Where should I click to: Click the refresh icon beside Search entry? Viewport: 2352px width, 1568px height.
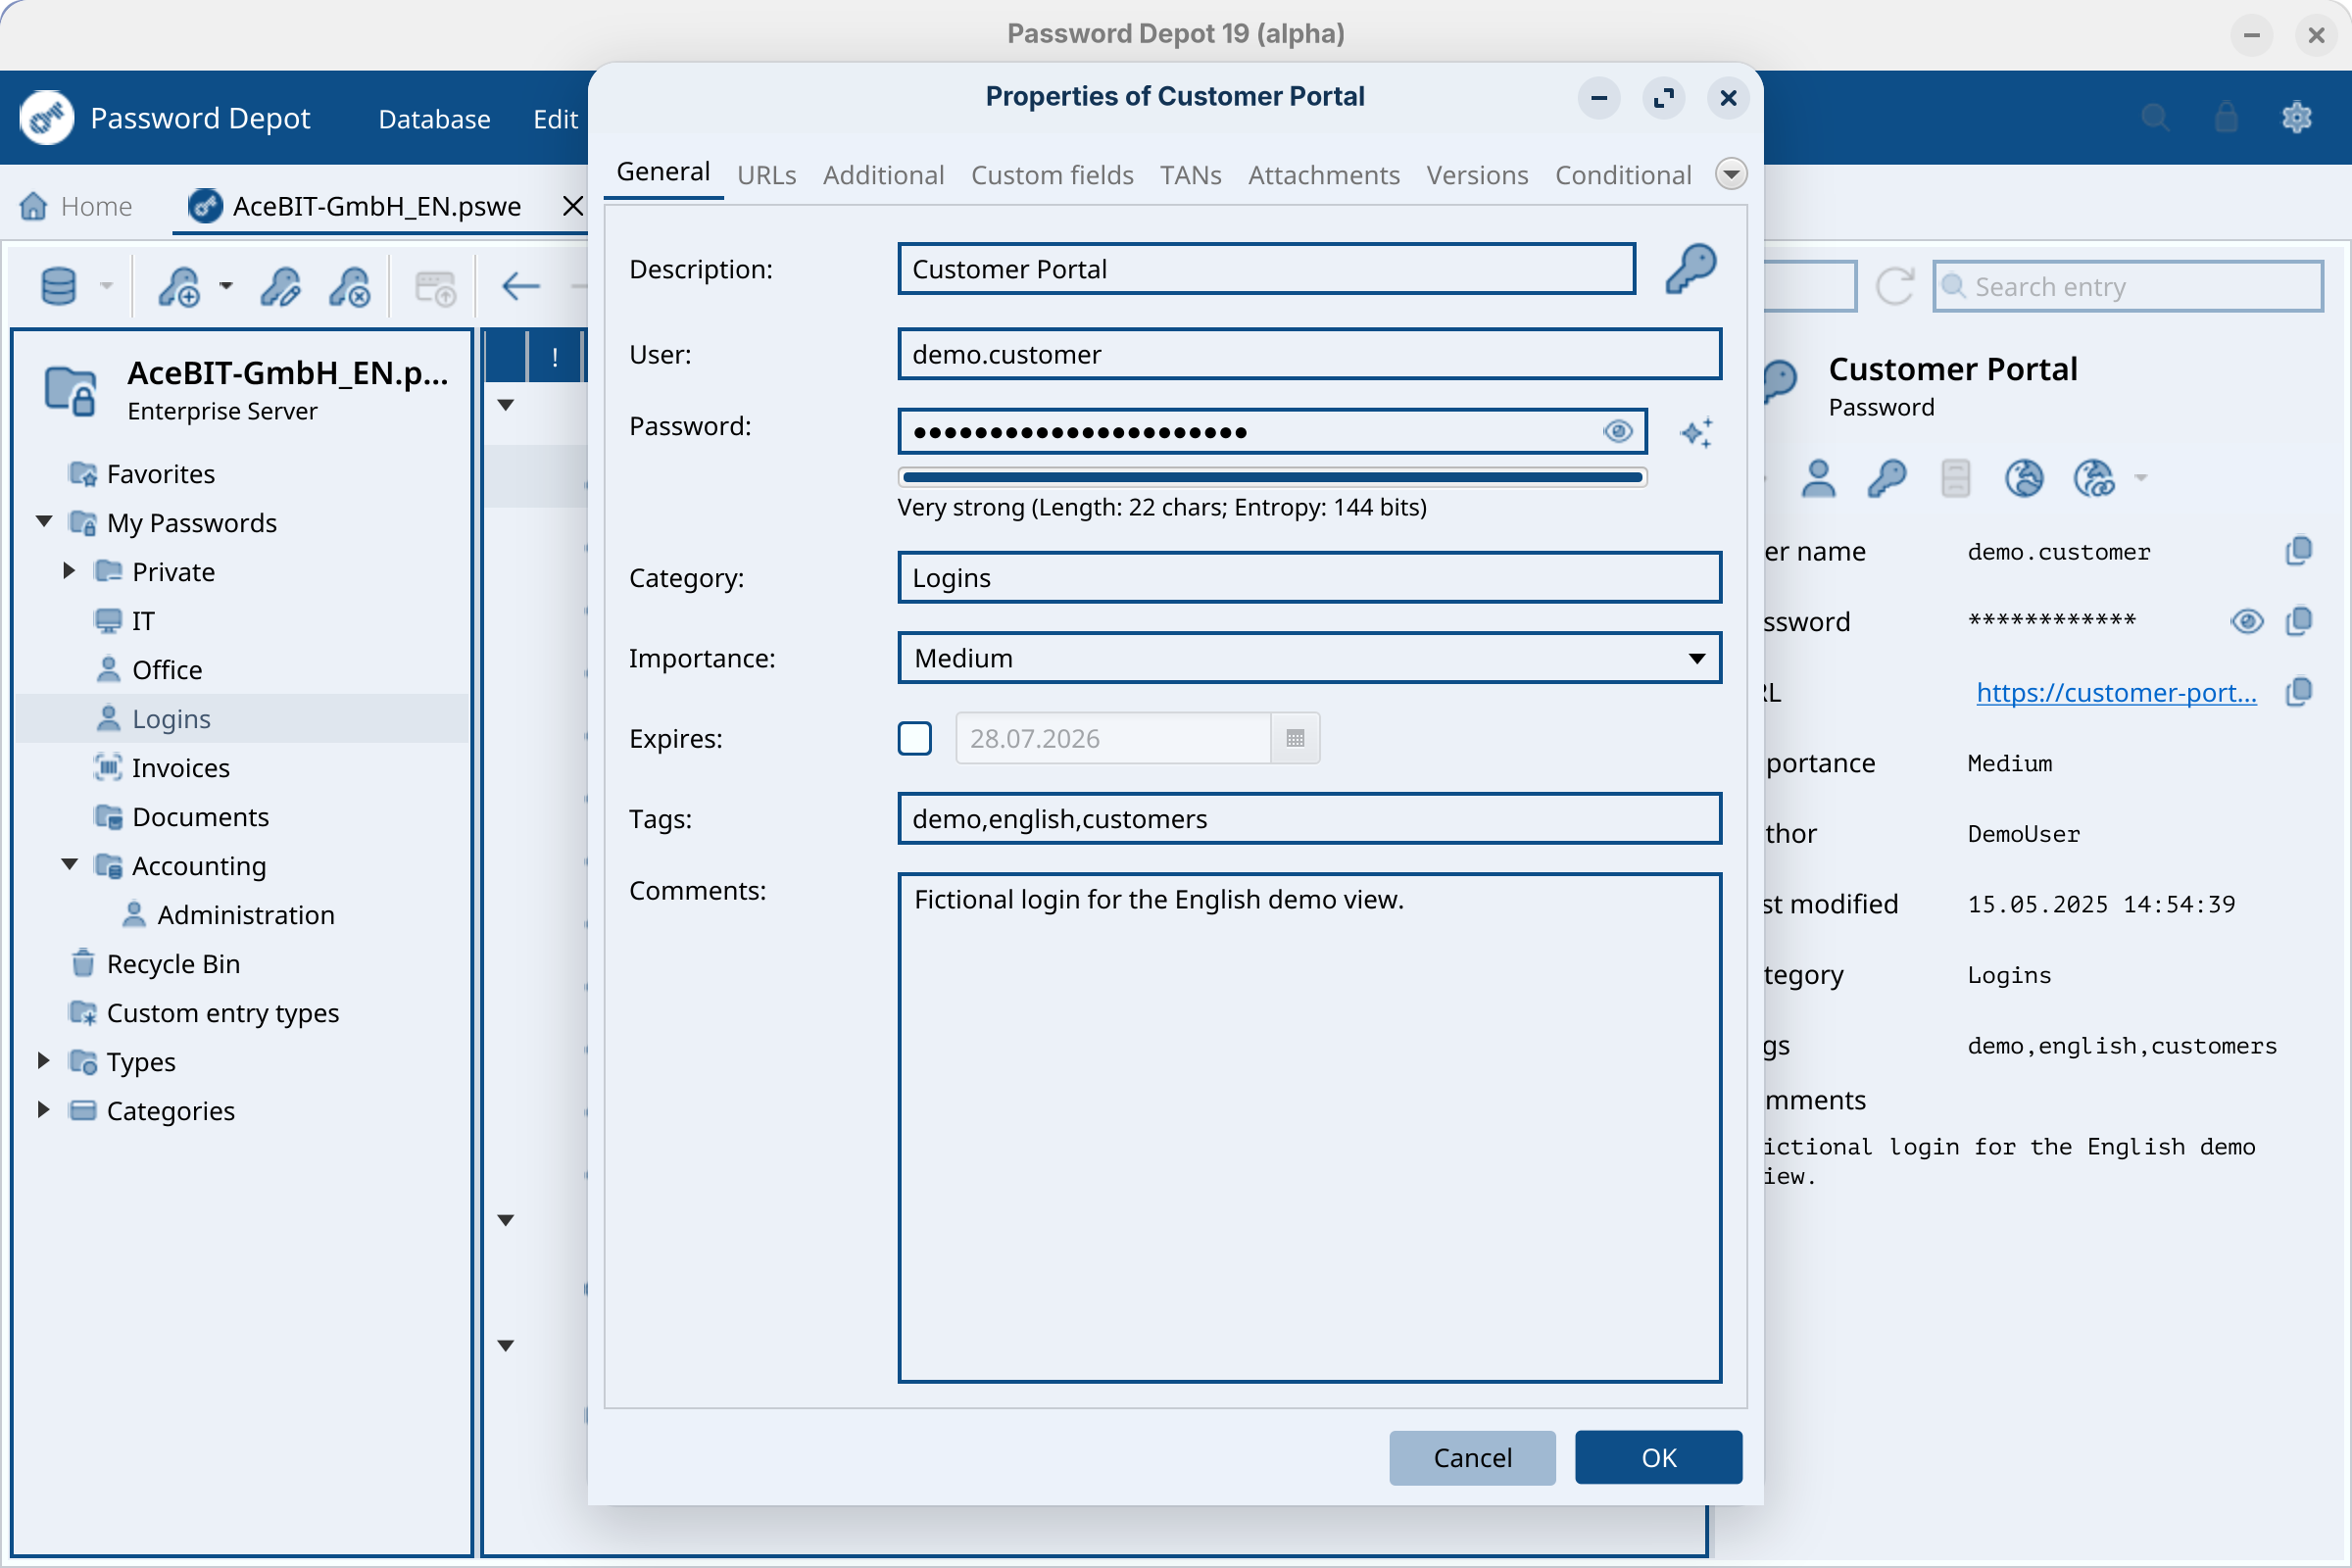click(1894, 287)
